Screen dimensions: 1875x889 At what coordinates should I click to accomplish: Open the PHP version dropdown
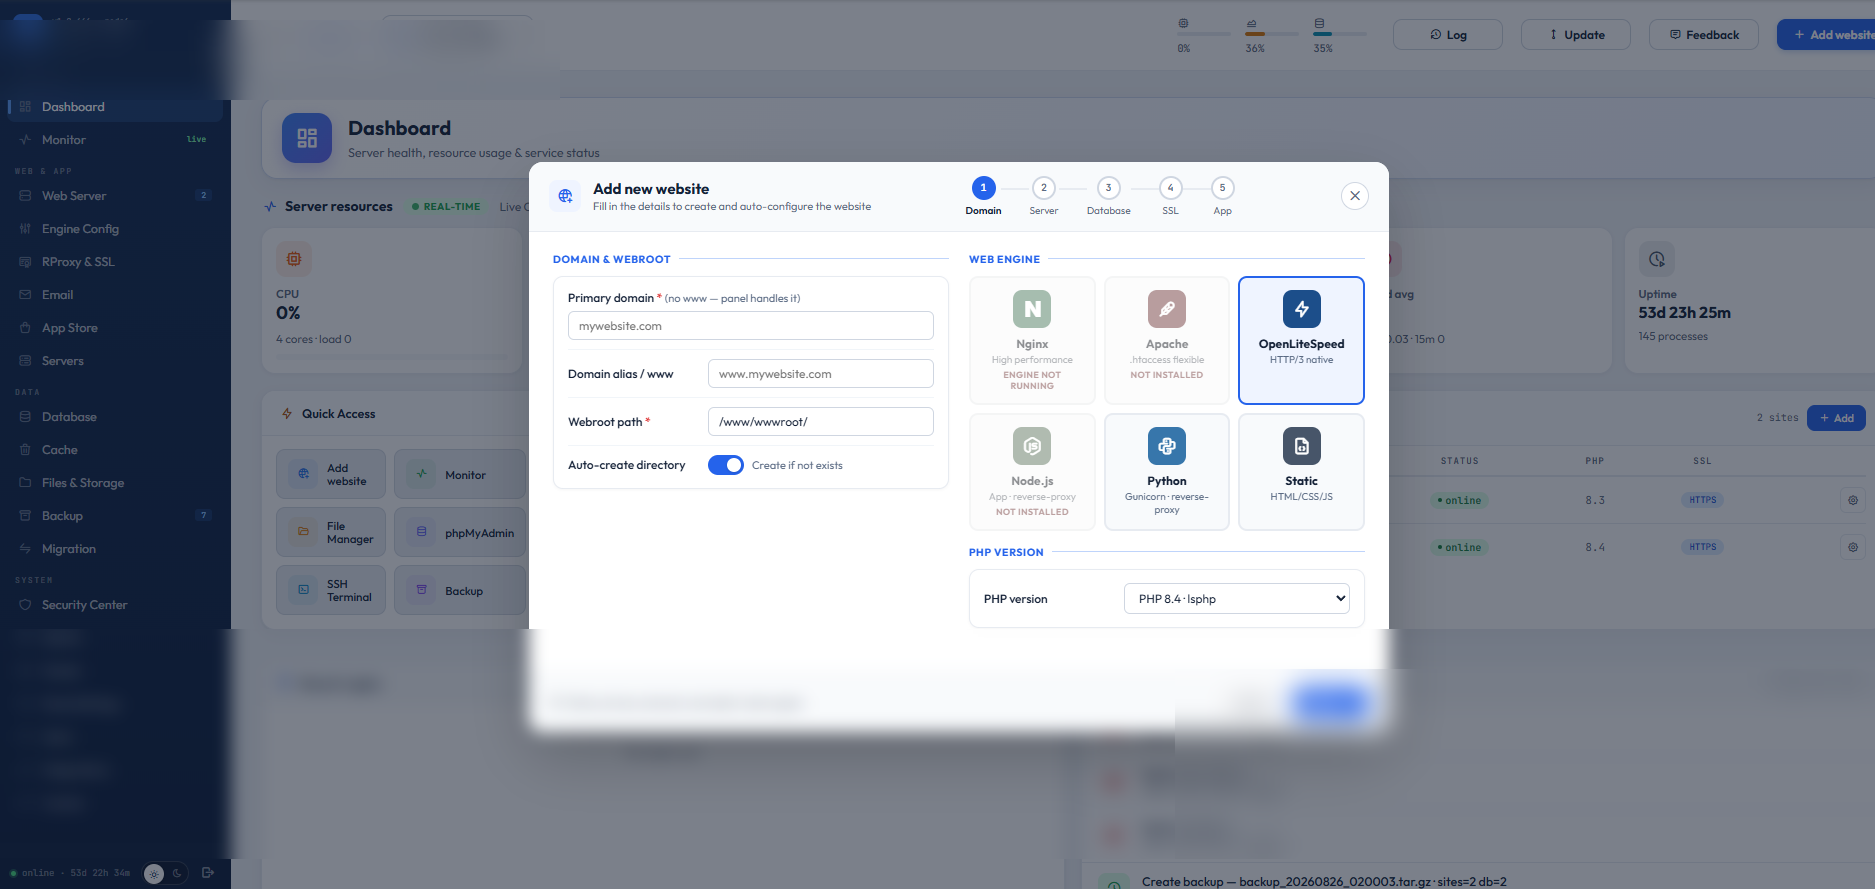[1237, 599]
